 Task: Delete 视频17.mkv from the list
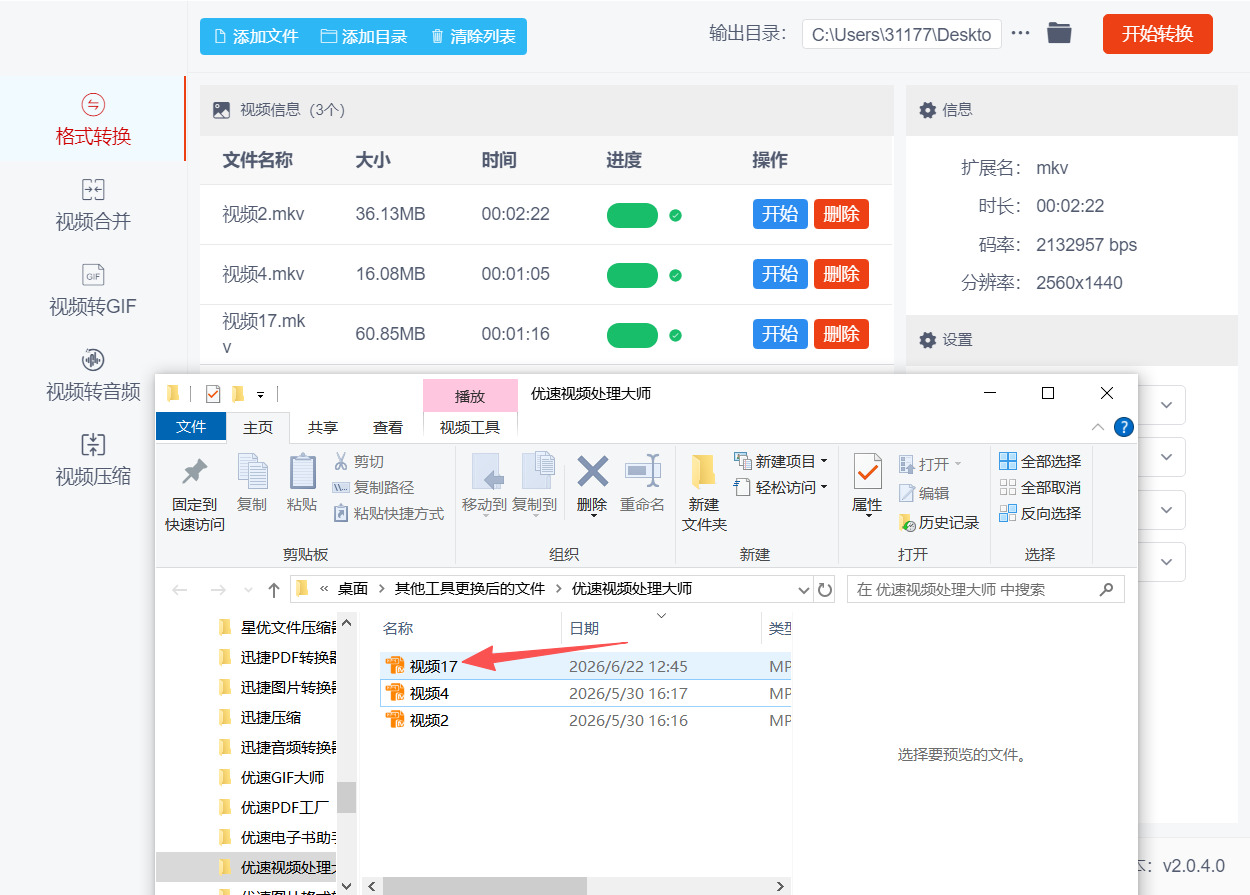point(841,334)
